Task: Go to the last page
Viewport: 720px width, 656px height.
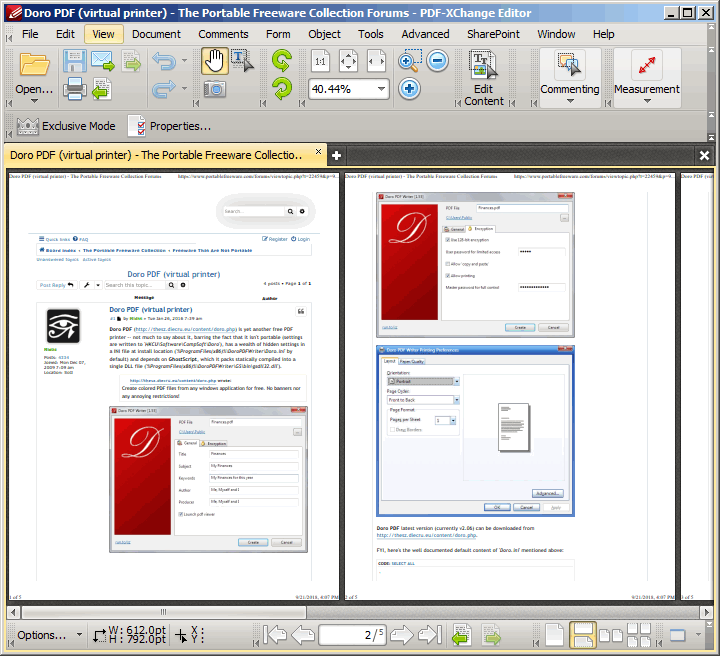Action: click(430, 635)
